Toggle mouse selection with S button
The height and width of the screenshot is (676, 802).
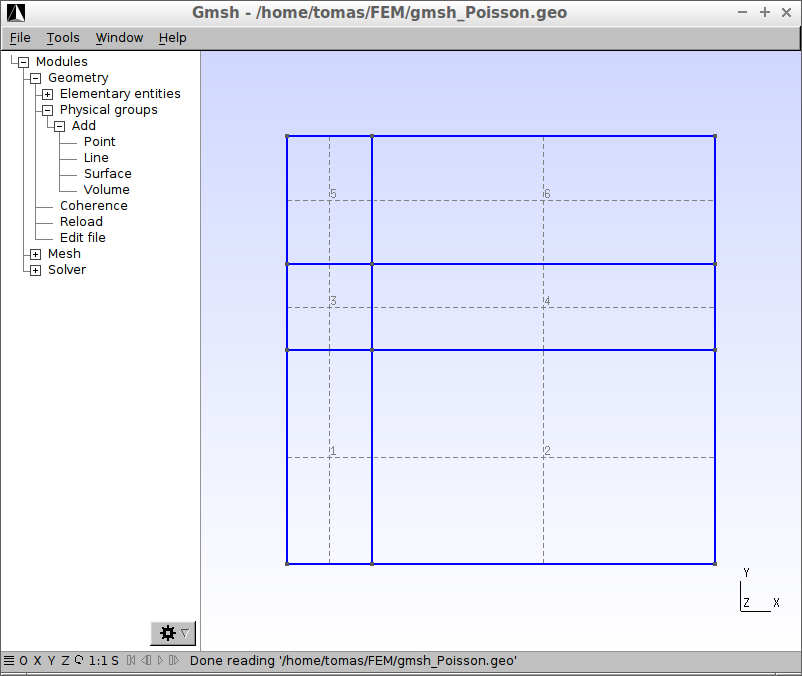(x=115, y=661)
